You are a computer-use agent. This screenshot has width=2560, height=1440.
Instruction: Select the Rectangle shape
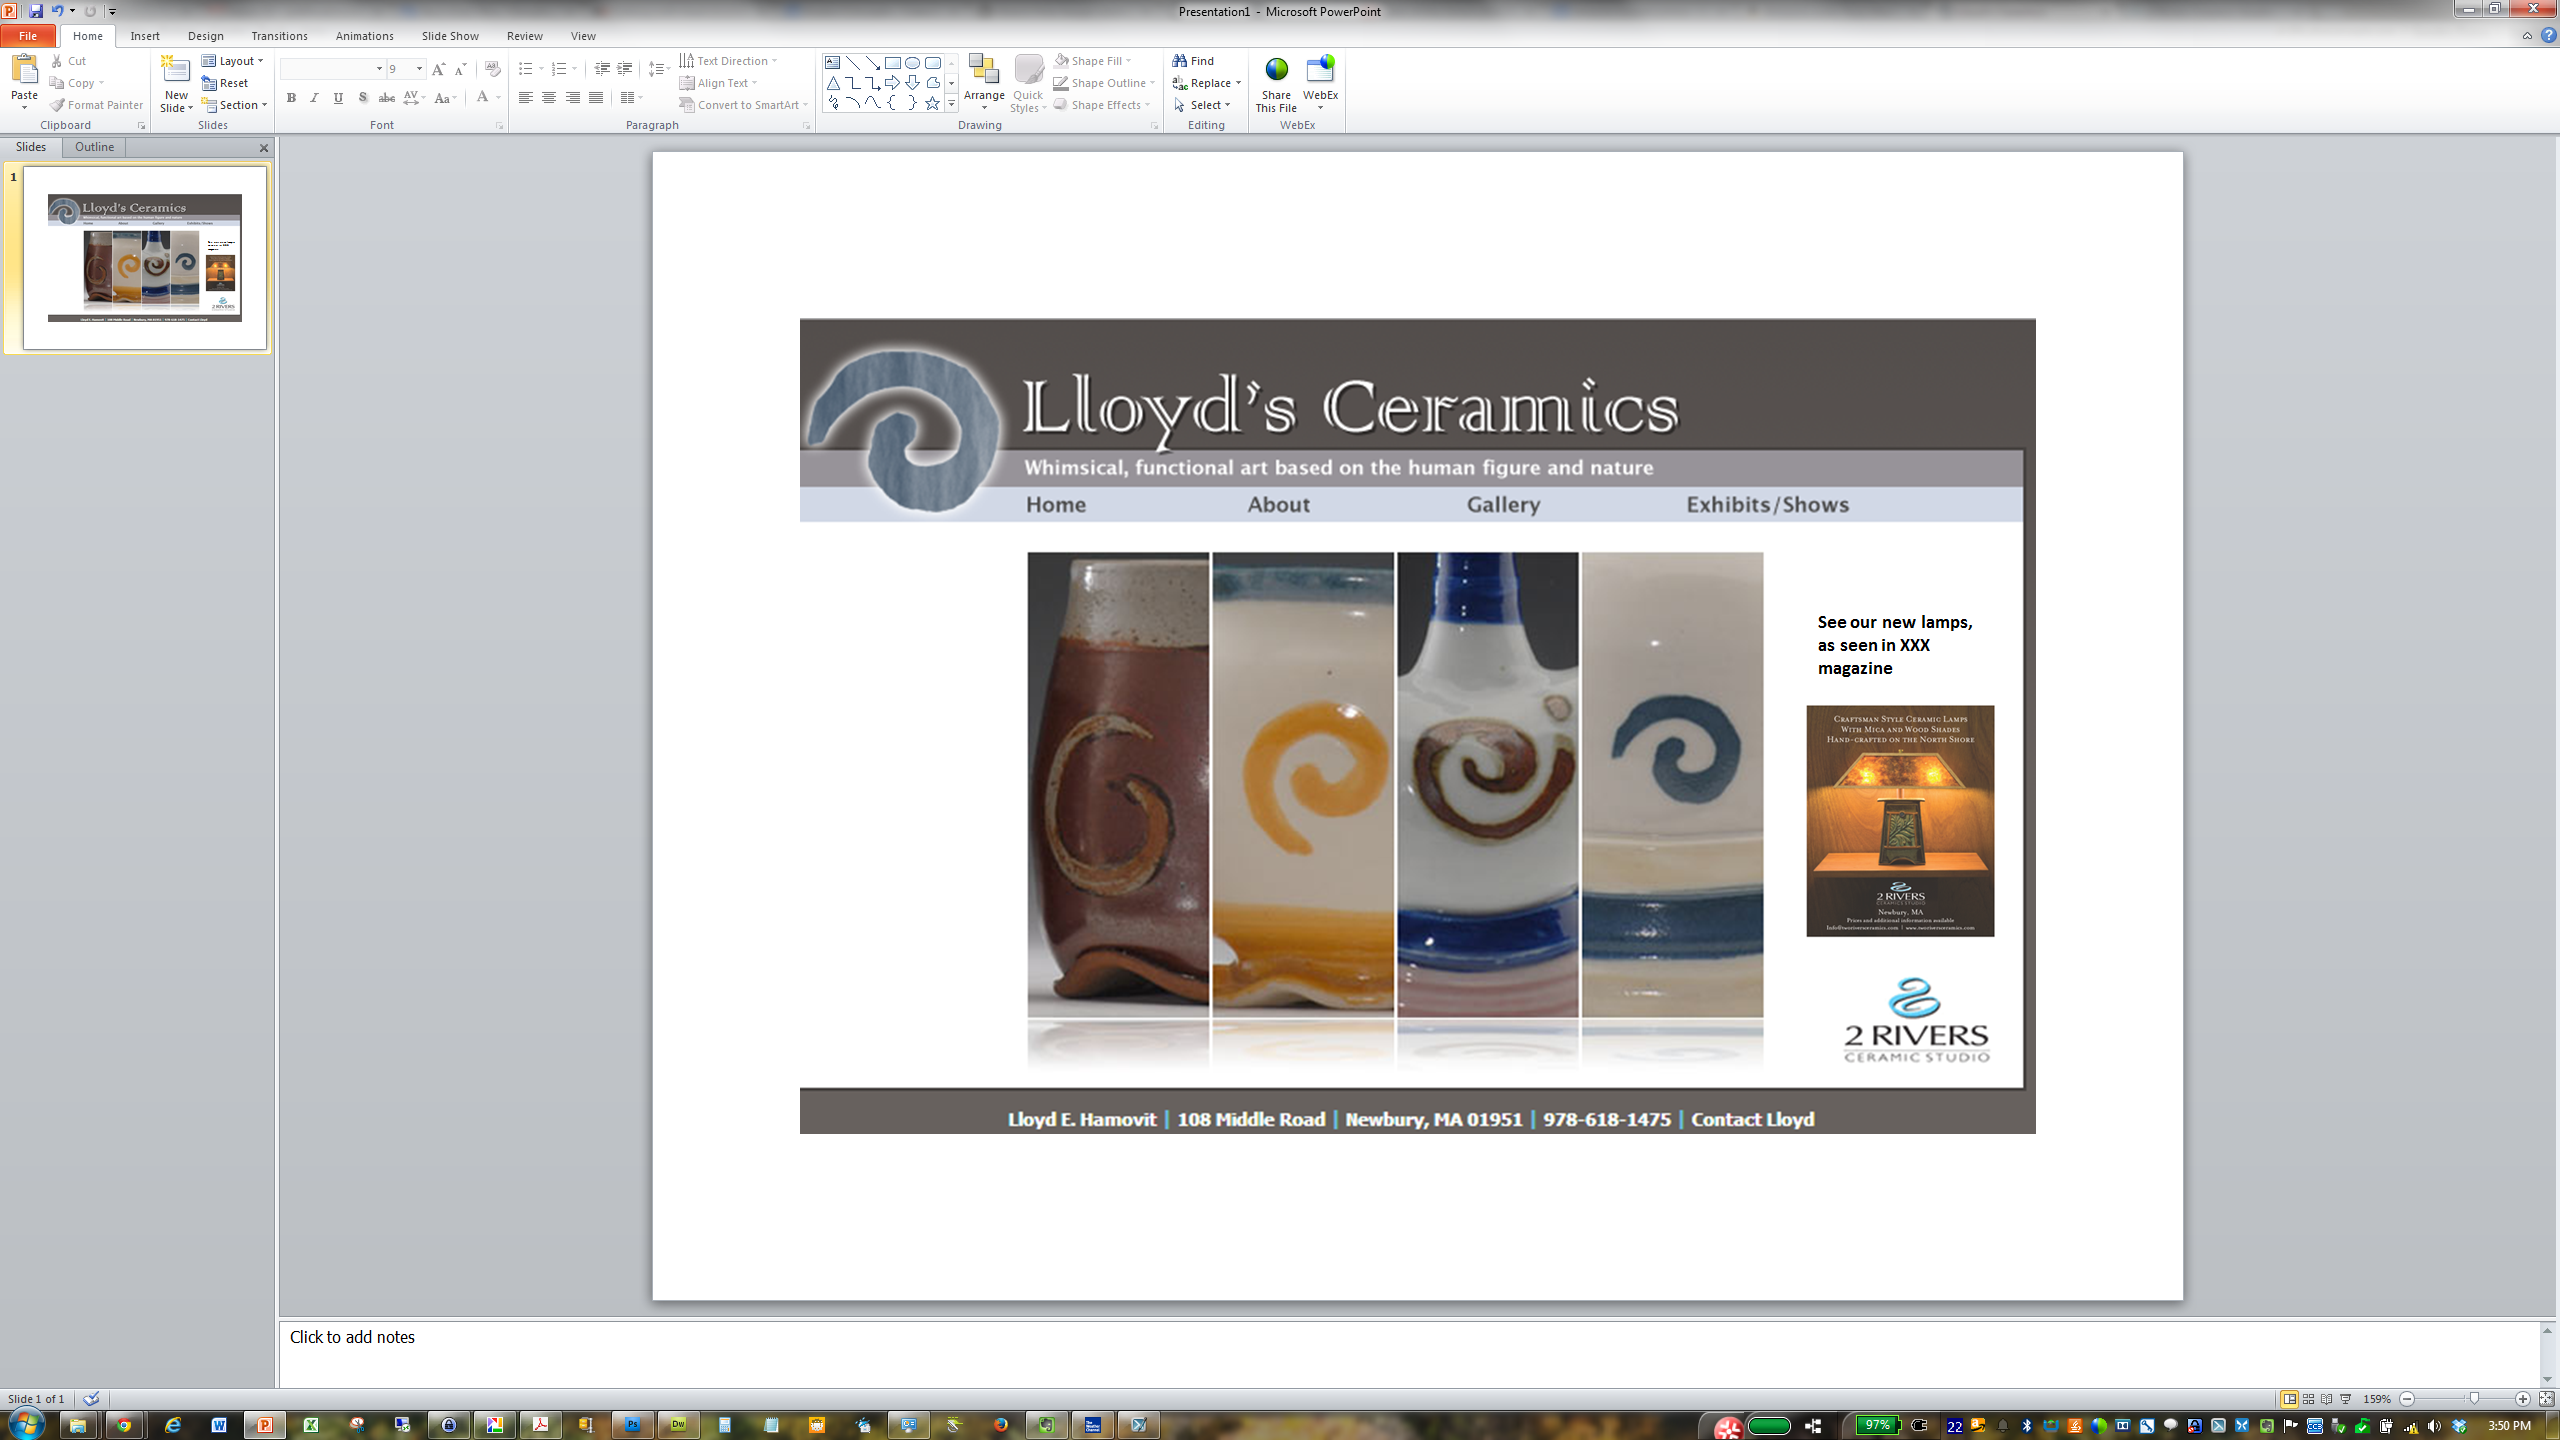pyautogui.click(x=892, y=62)
